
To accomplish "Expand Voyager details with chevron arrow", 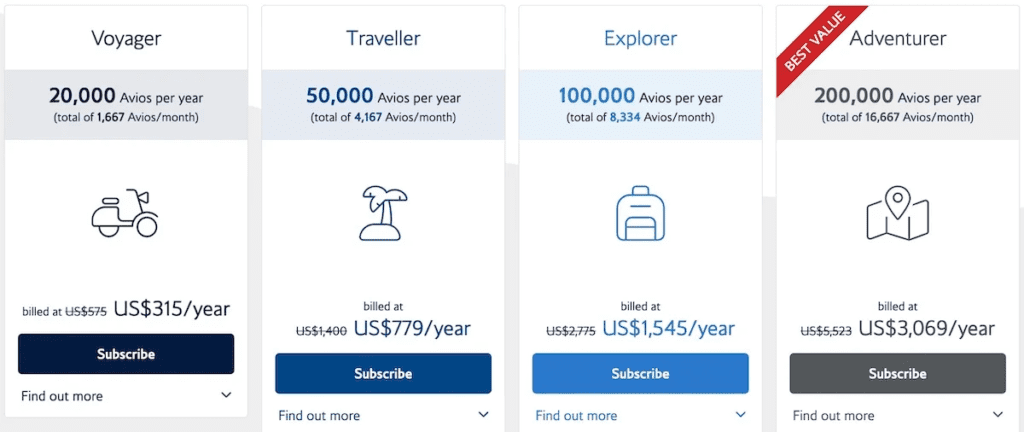I will tap(226, 395).
